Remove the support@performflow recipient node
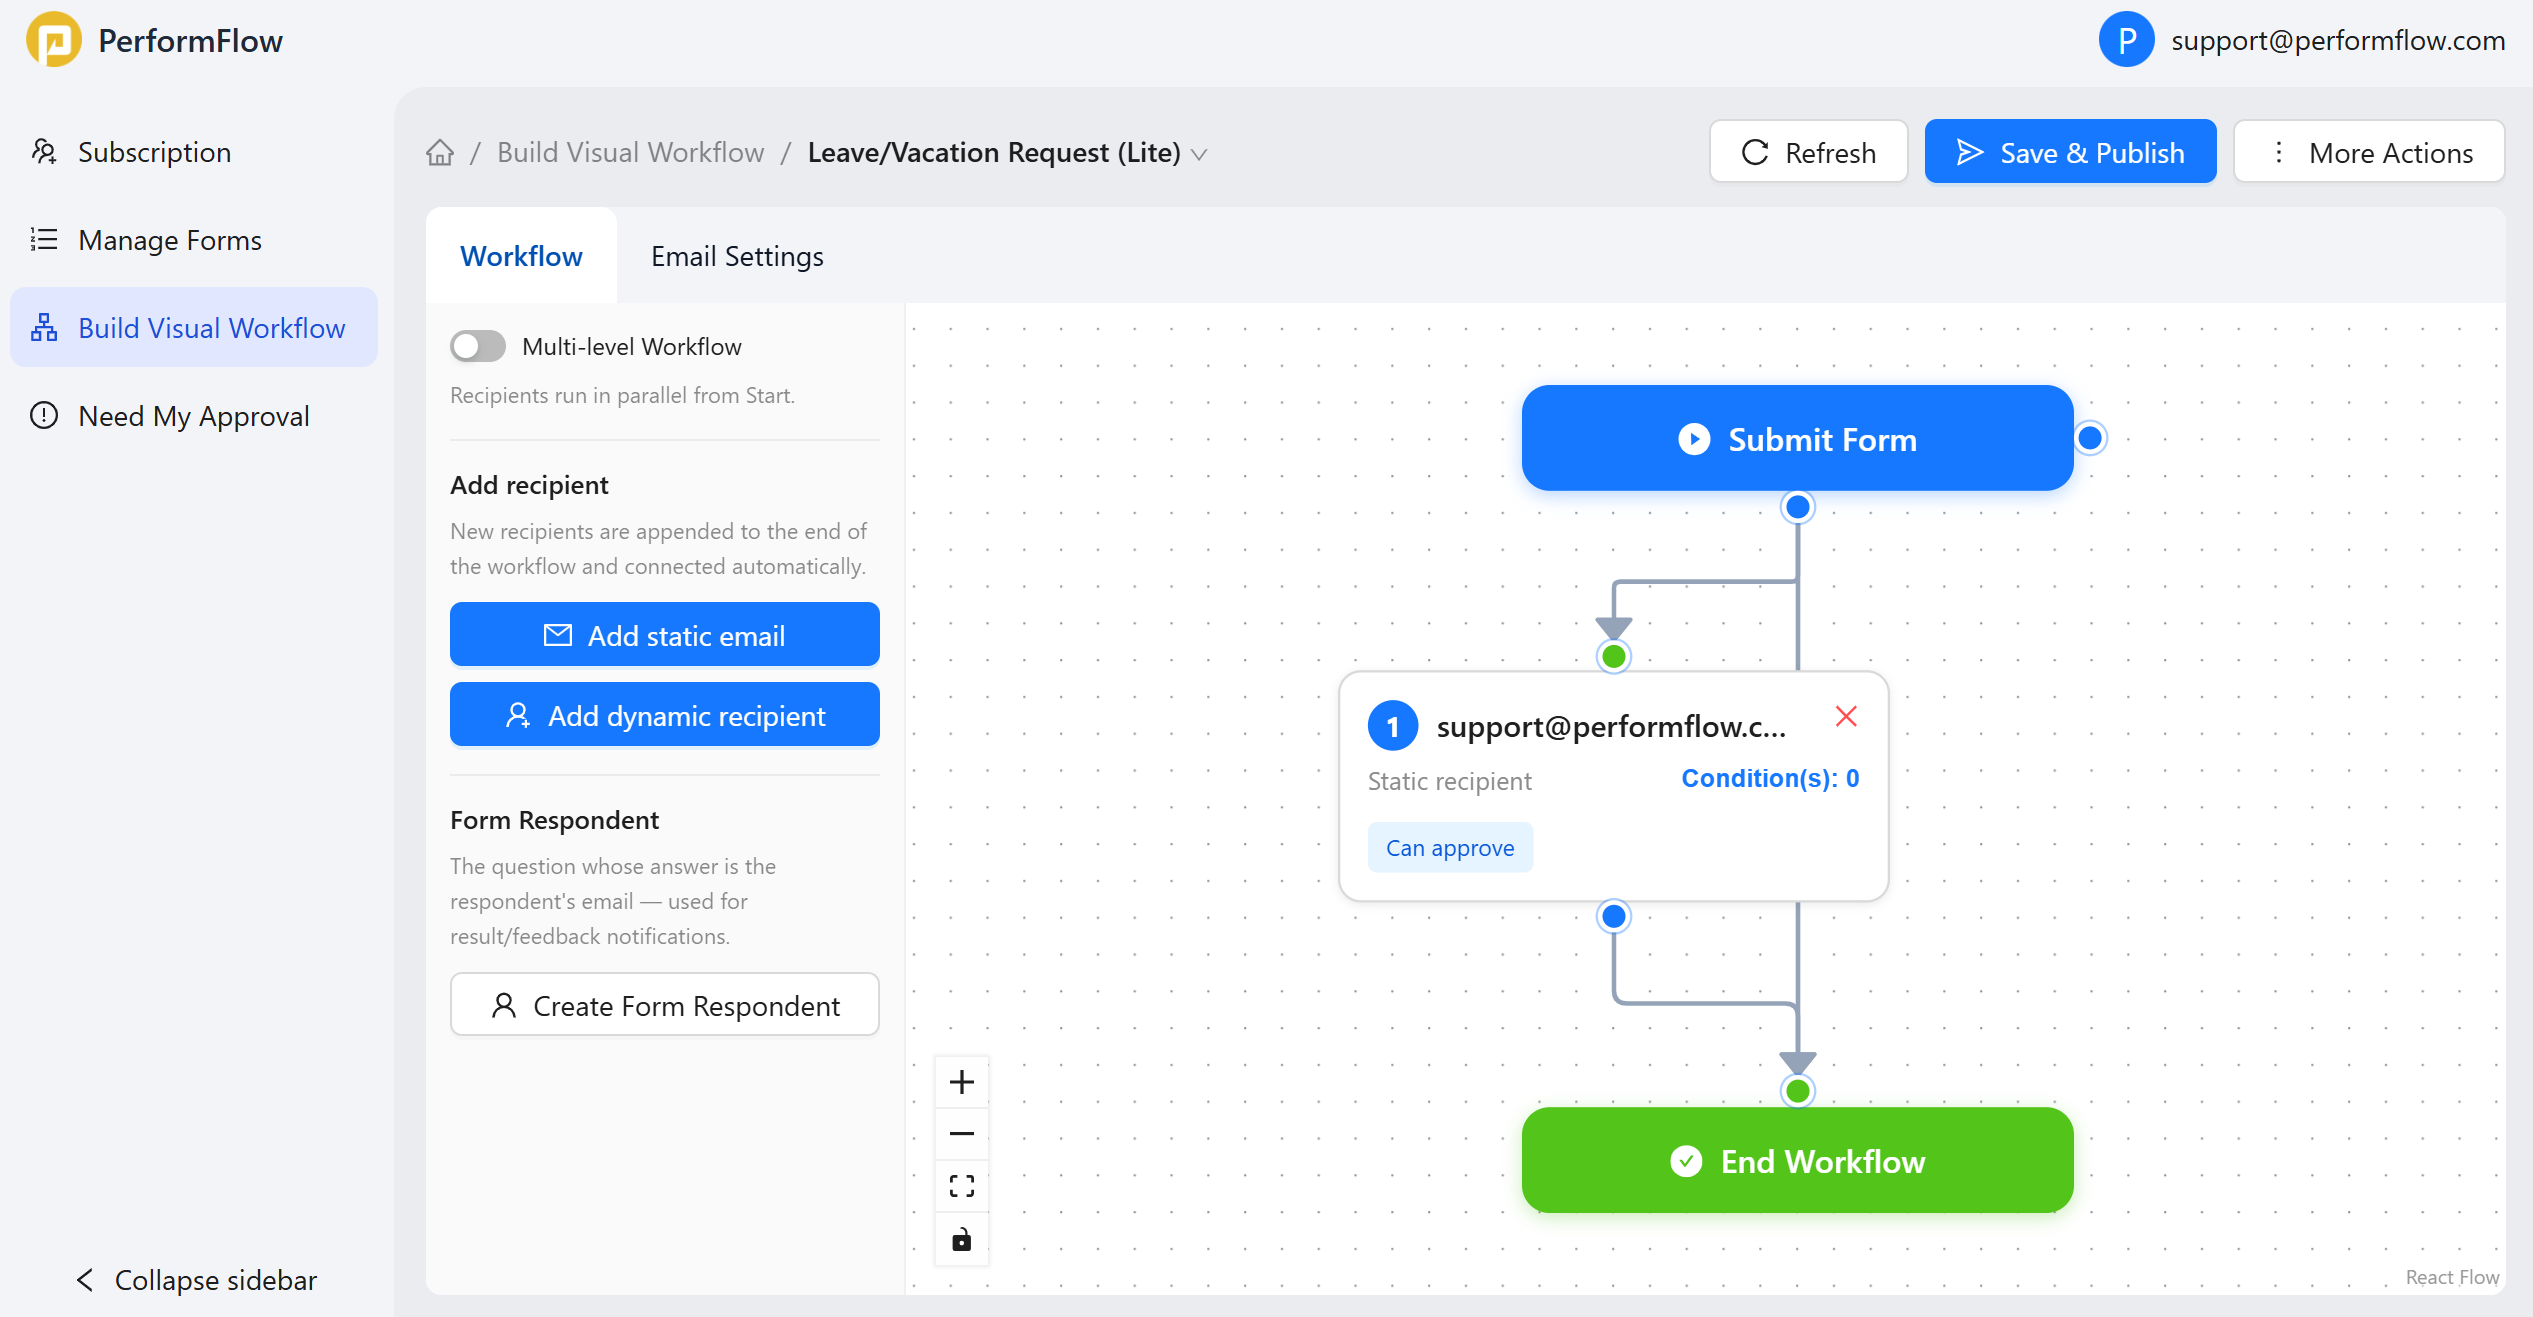2533x1317 pixels. [1846, 716]
